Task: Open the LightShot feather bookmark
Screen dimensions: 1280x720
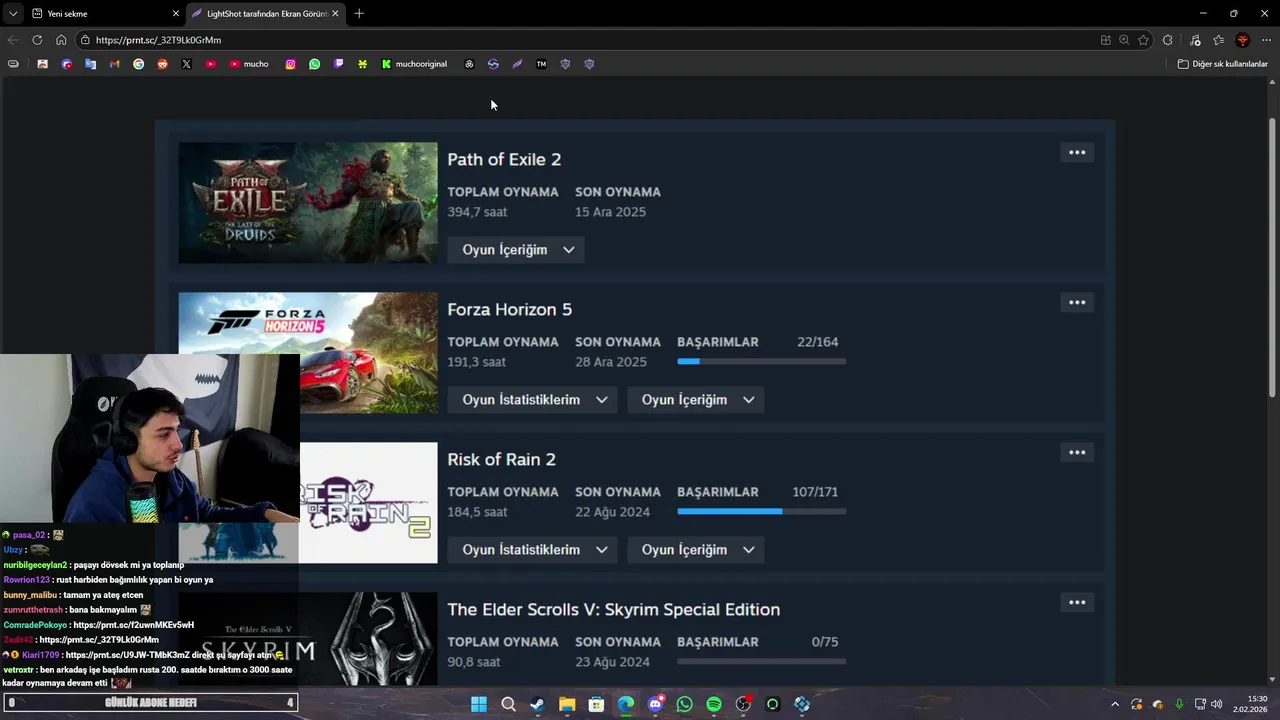Action: [517, 64]
